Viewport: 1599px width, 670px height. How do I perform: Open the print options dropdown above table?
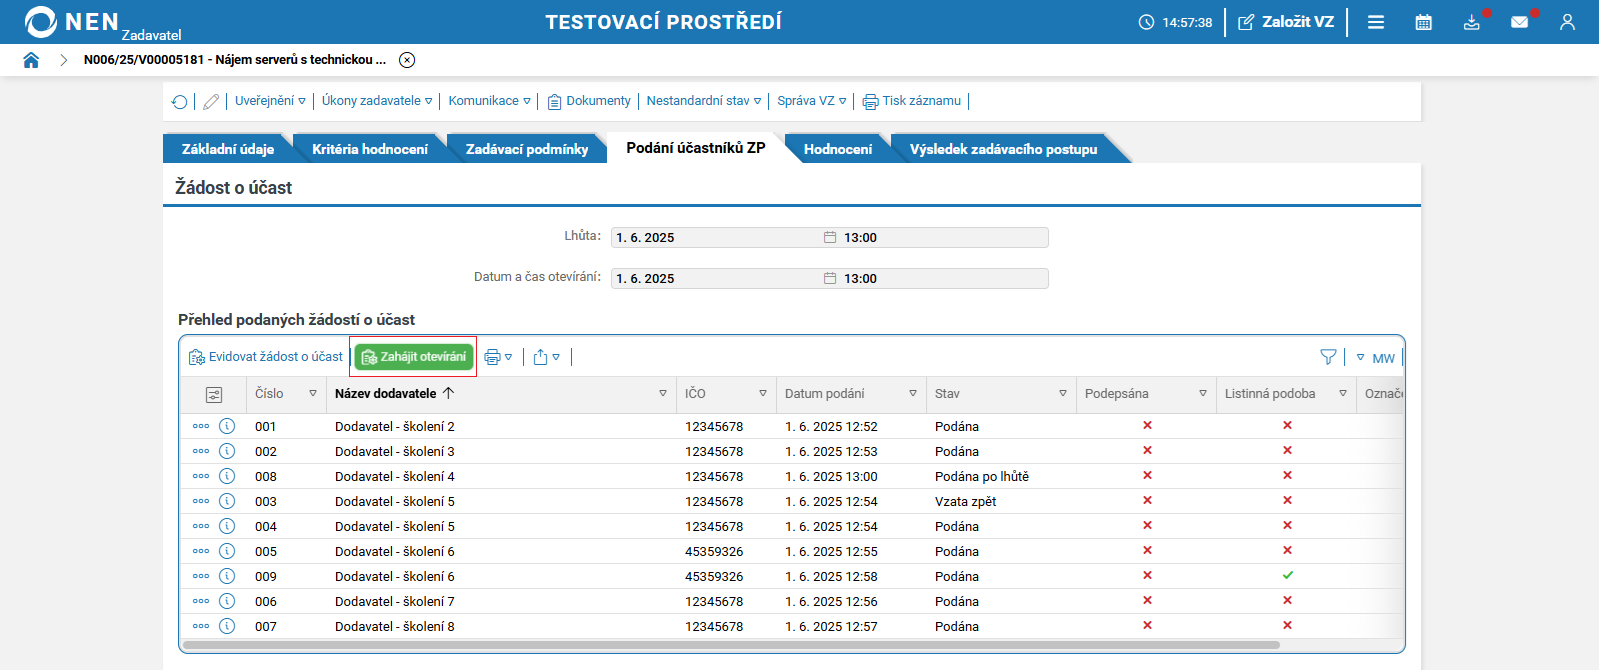(498, 357)
